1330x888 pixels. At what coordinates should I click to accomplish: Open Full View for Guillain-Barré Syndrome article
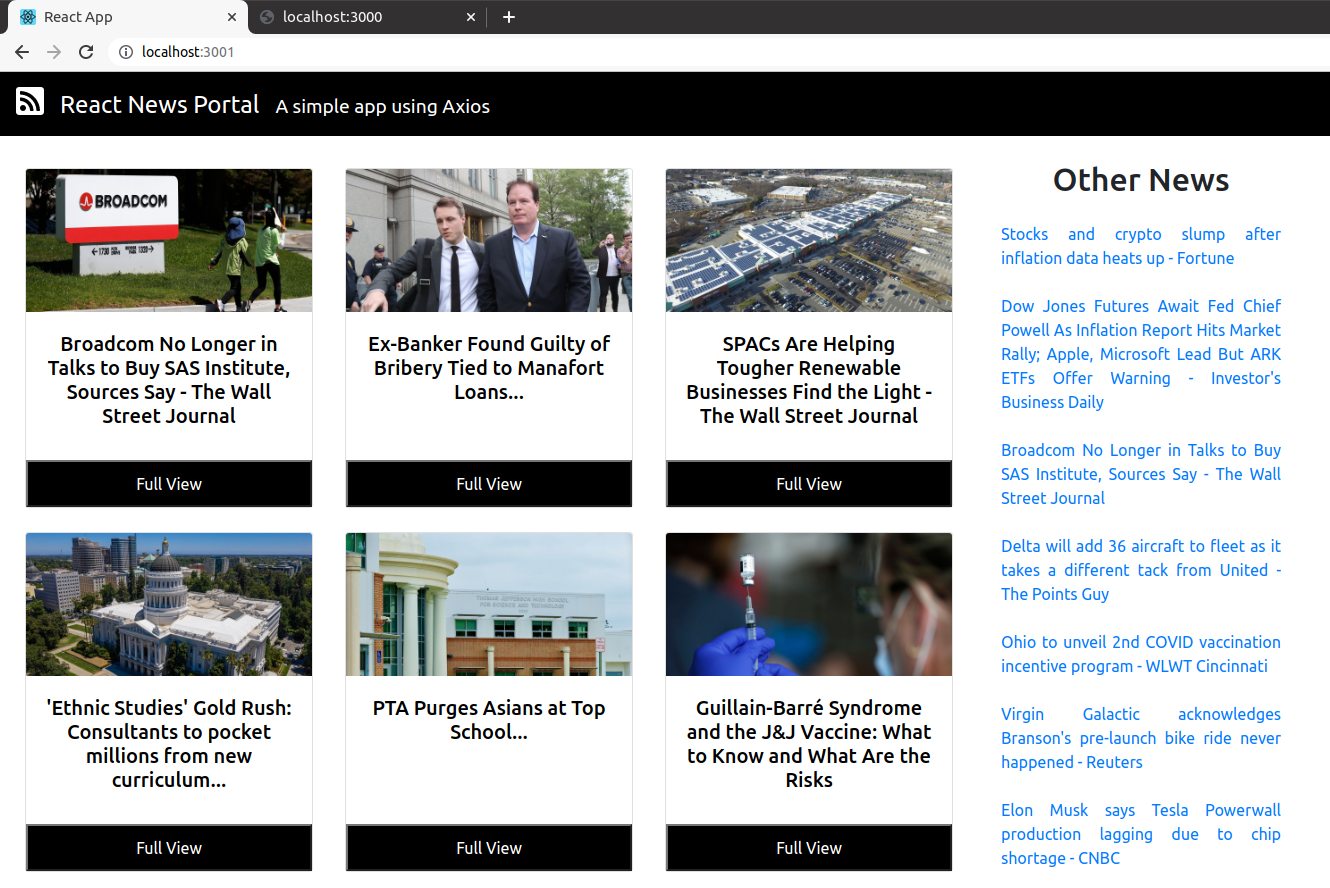(809, 848)
